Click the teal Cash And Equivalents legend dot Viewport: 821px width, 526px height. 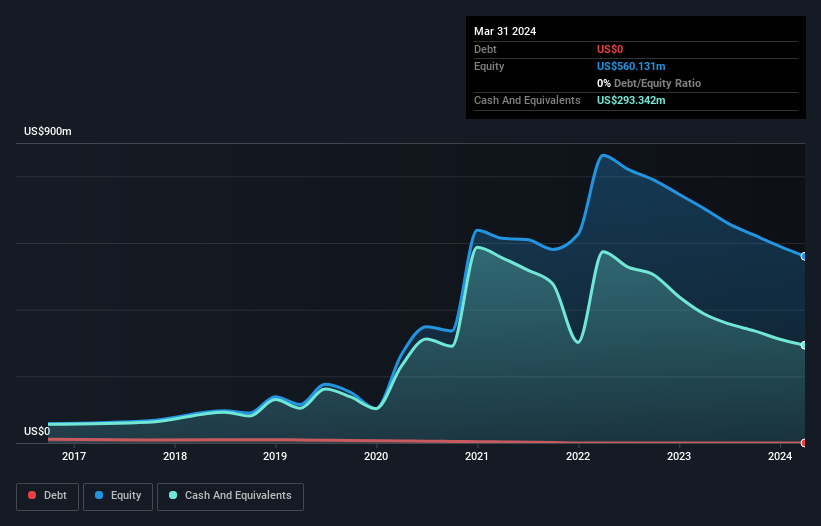pos(173,495)
